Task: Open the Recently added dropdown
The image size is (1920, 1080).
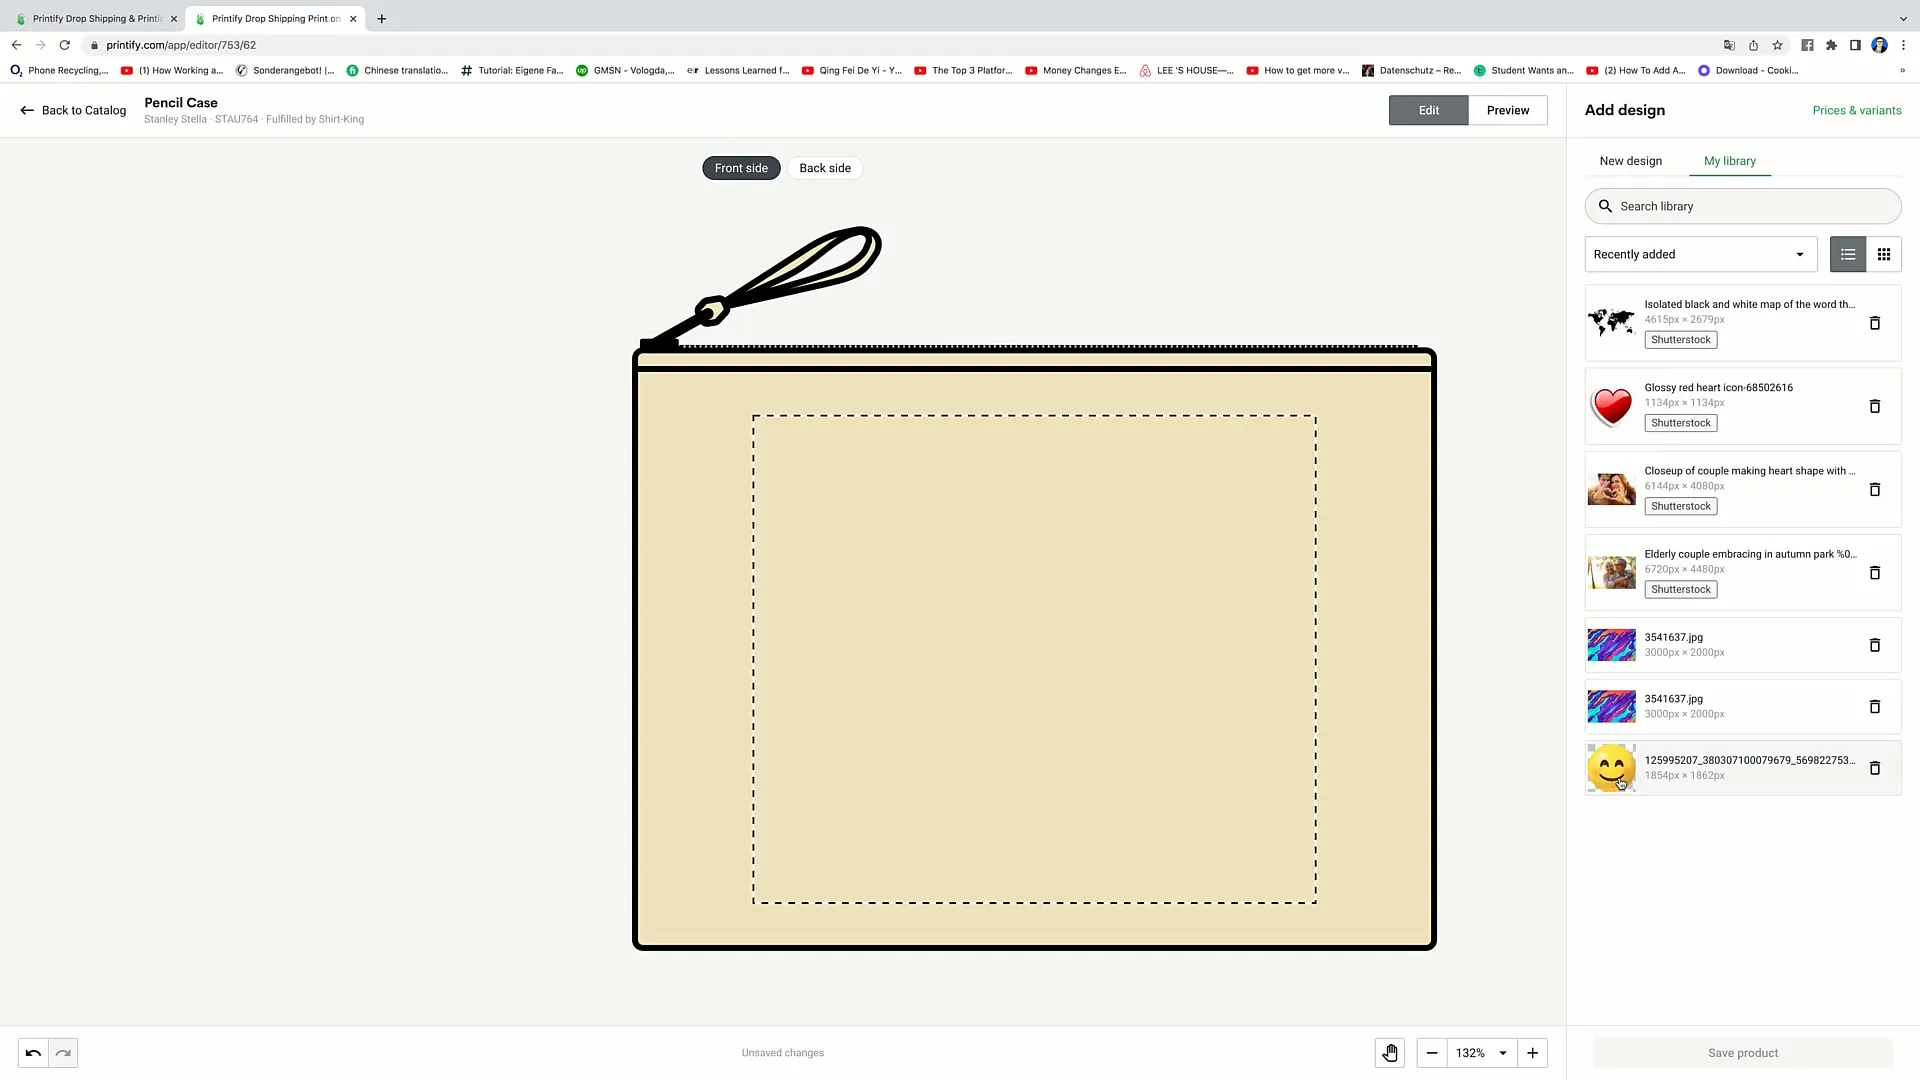Action: tap(1700, 253)
